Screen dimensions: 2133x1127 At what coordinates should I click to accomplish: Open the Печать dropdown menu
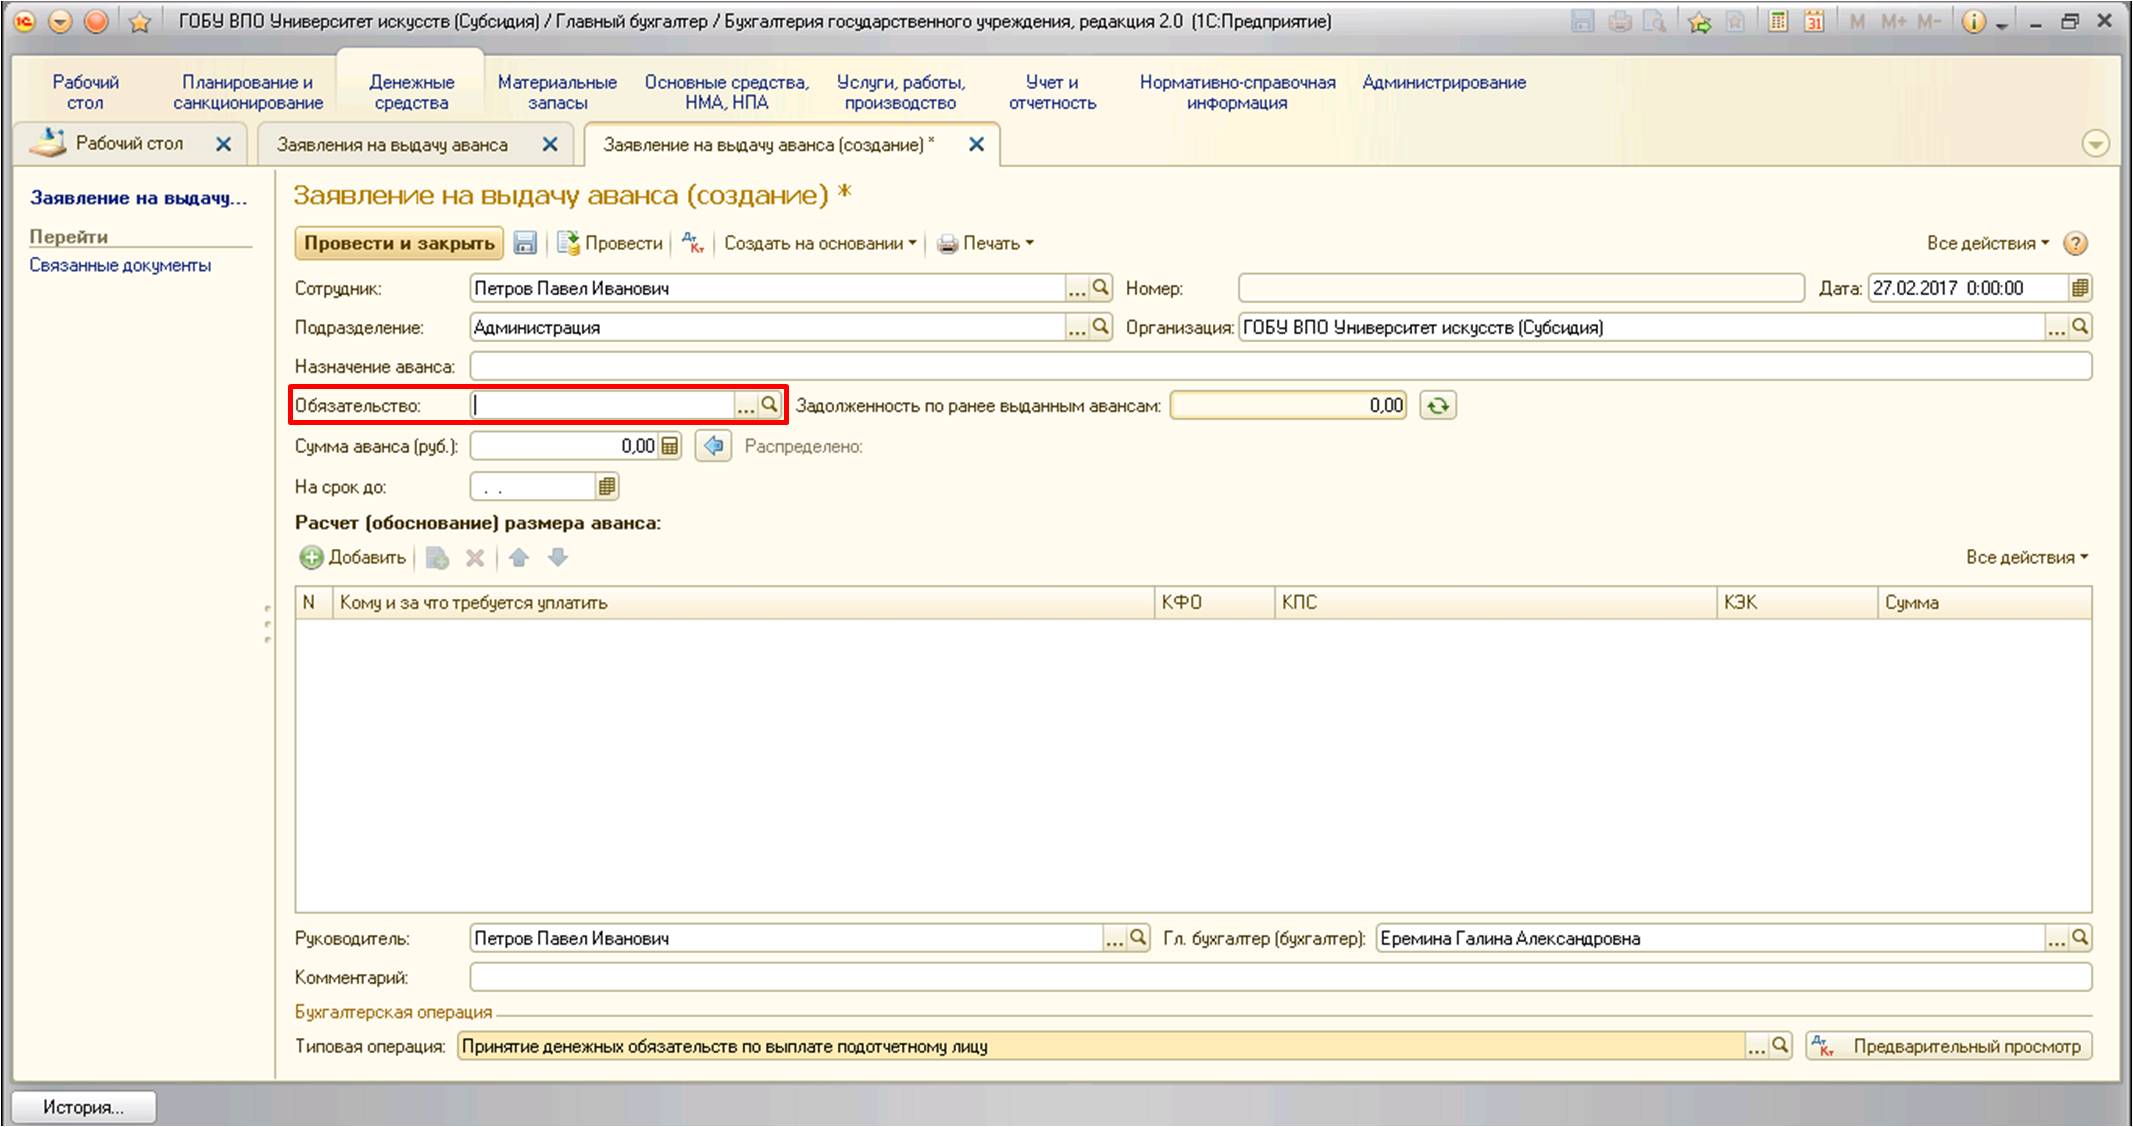tap(985, 243)
